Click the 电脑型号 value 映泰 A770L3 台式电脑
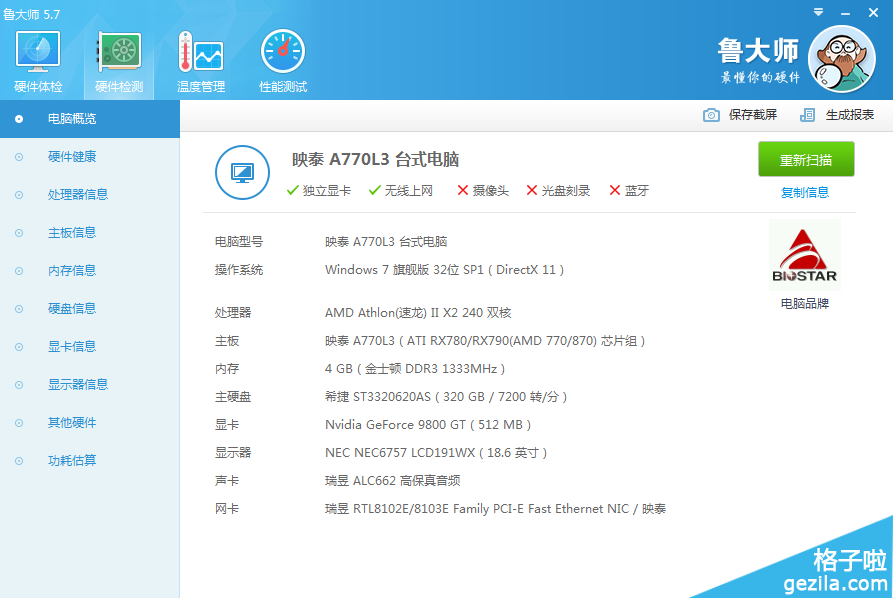The height and width of the screenshot is (598, 893). [386, 242]
